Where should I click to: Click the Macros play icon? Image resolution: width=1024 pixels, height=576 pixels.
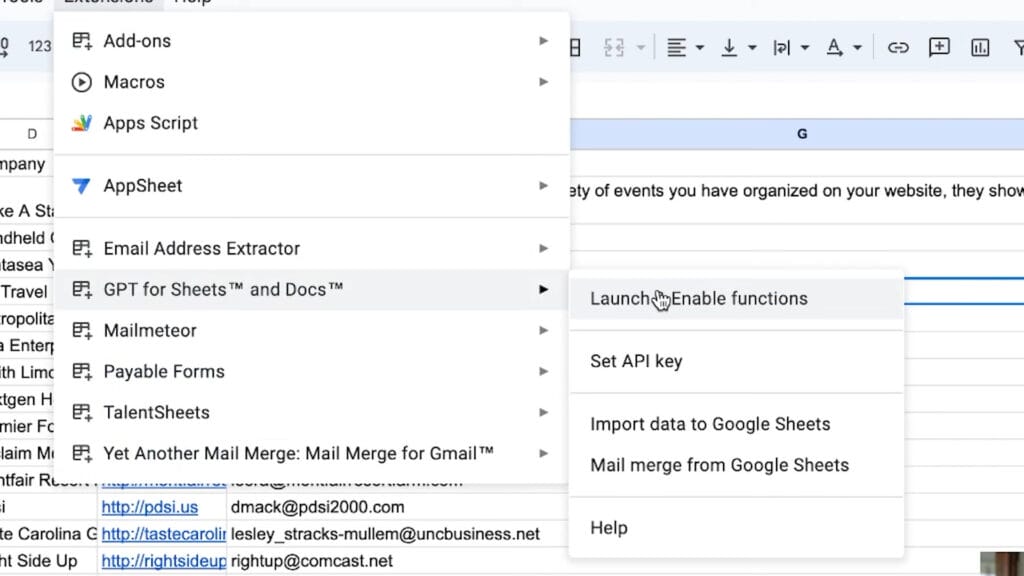82,82
